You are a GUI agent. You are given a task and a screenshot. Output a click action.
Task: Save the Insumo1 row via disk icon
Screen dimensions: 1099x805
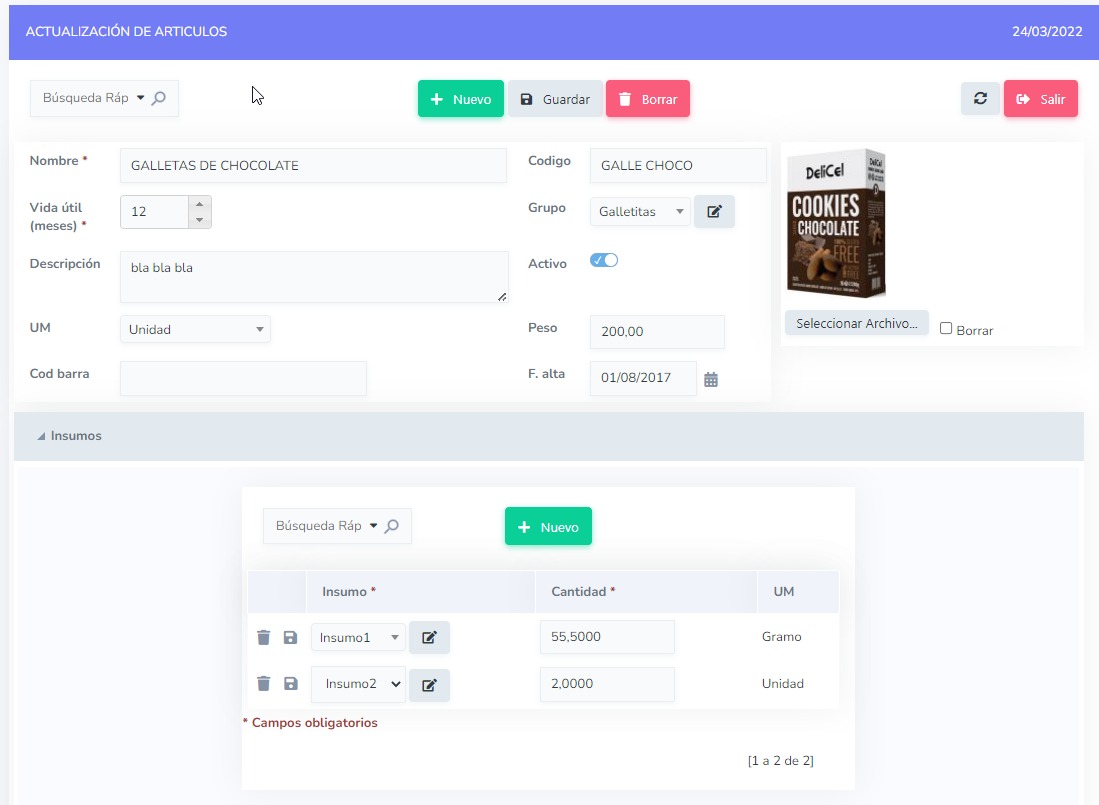click(289, 637)
